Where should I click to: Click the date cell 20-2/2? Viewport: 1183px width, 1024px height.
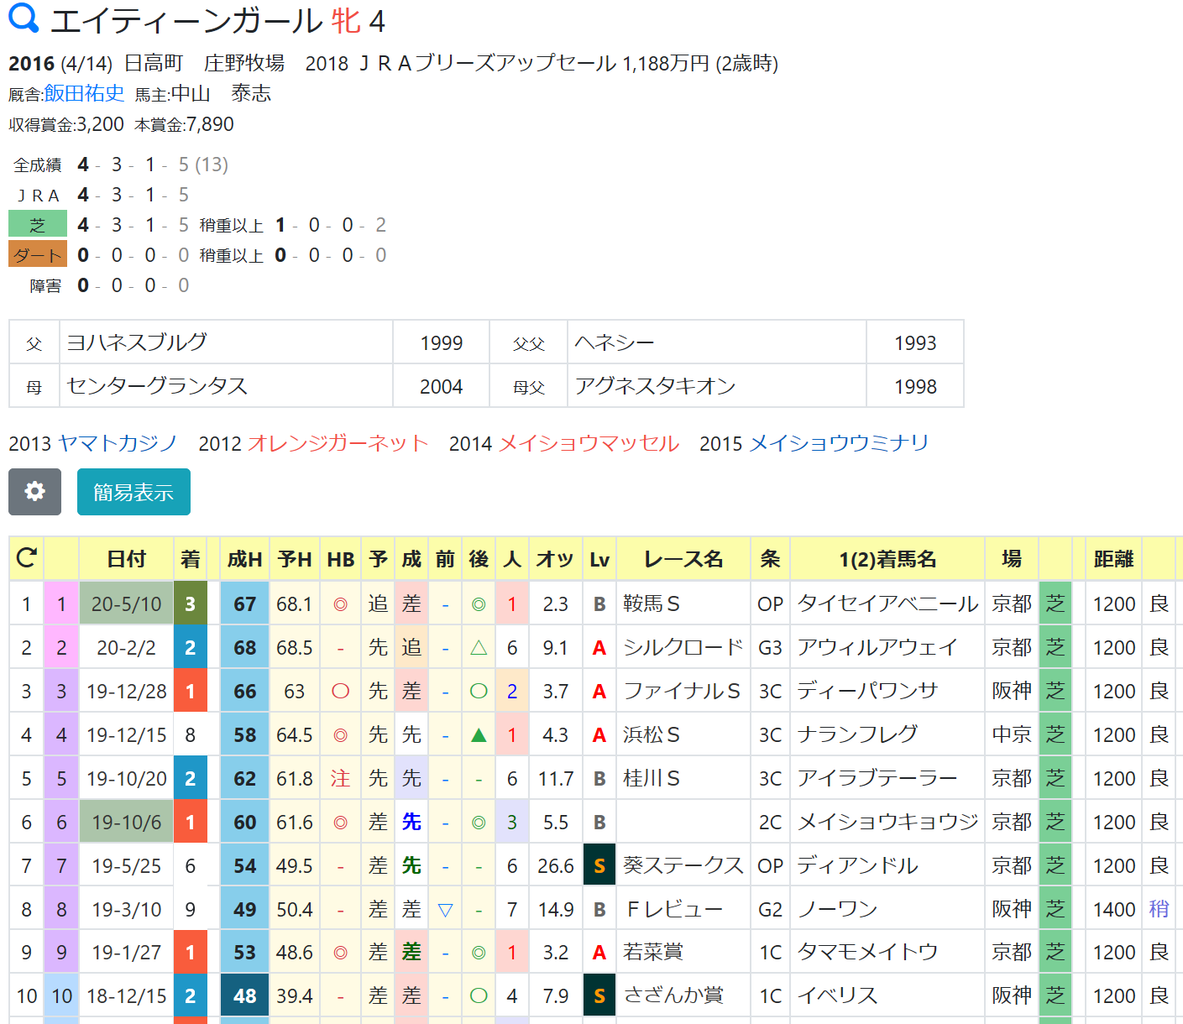click(x=126, y=647)
